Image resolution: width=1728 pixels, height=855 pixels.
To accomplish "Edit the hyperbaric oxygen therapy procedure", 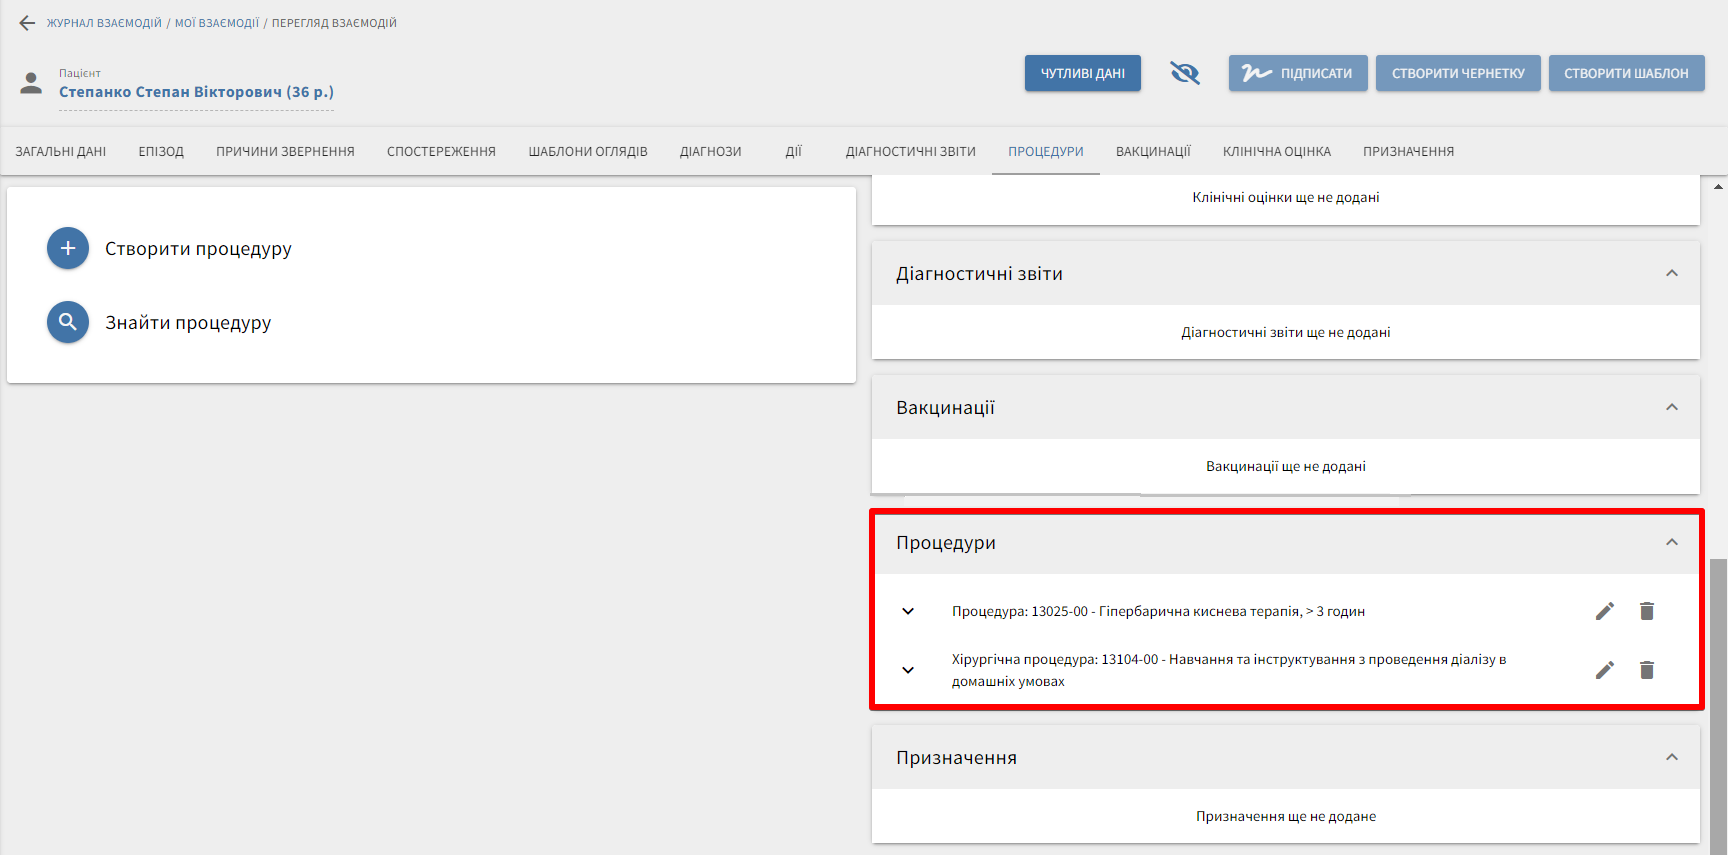I will click(x=1604, y=611).
